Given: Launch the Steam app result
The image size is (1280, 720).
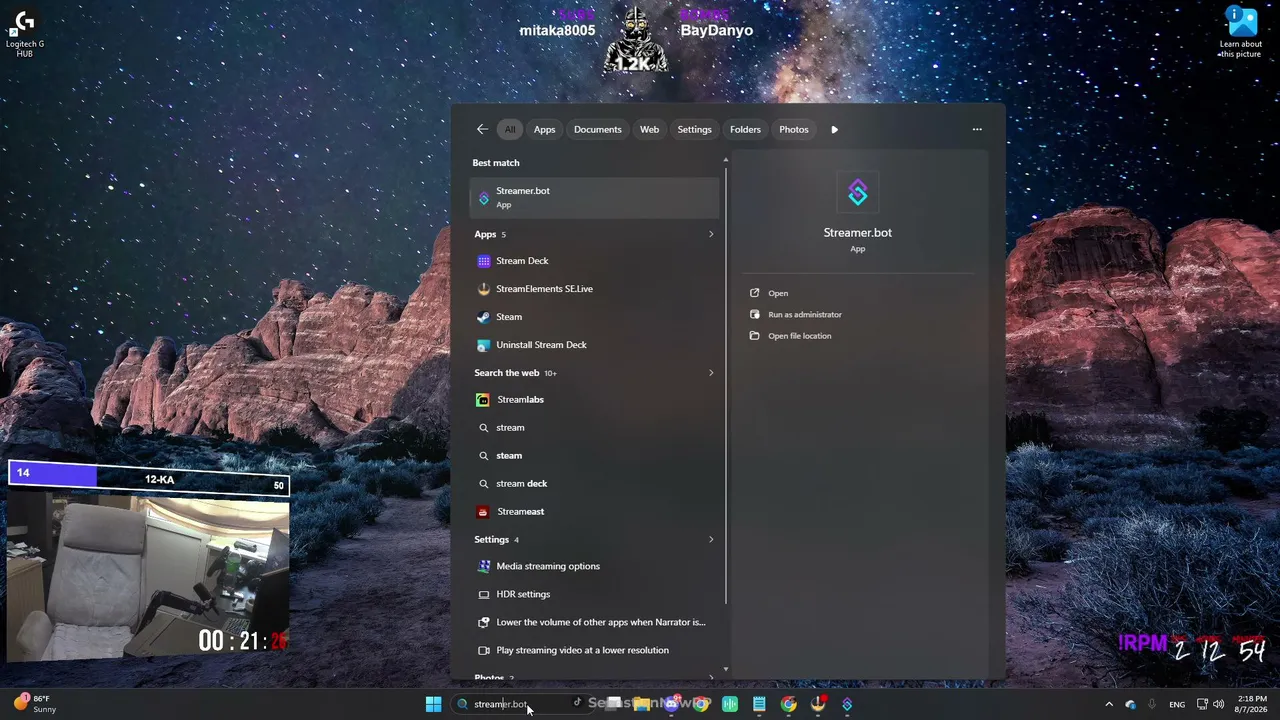Looking at the screenshot, I should point(594,317).
